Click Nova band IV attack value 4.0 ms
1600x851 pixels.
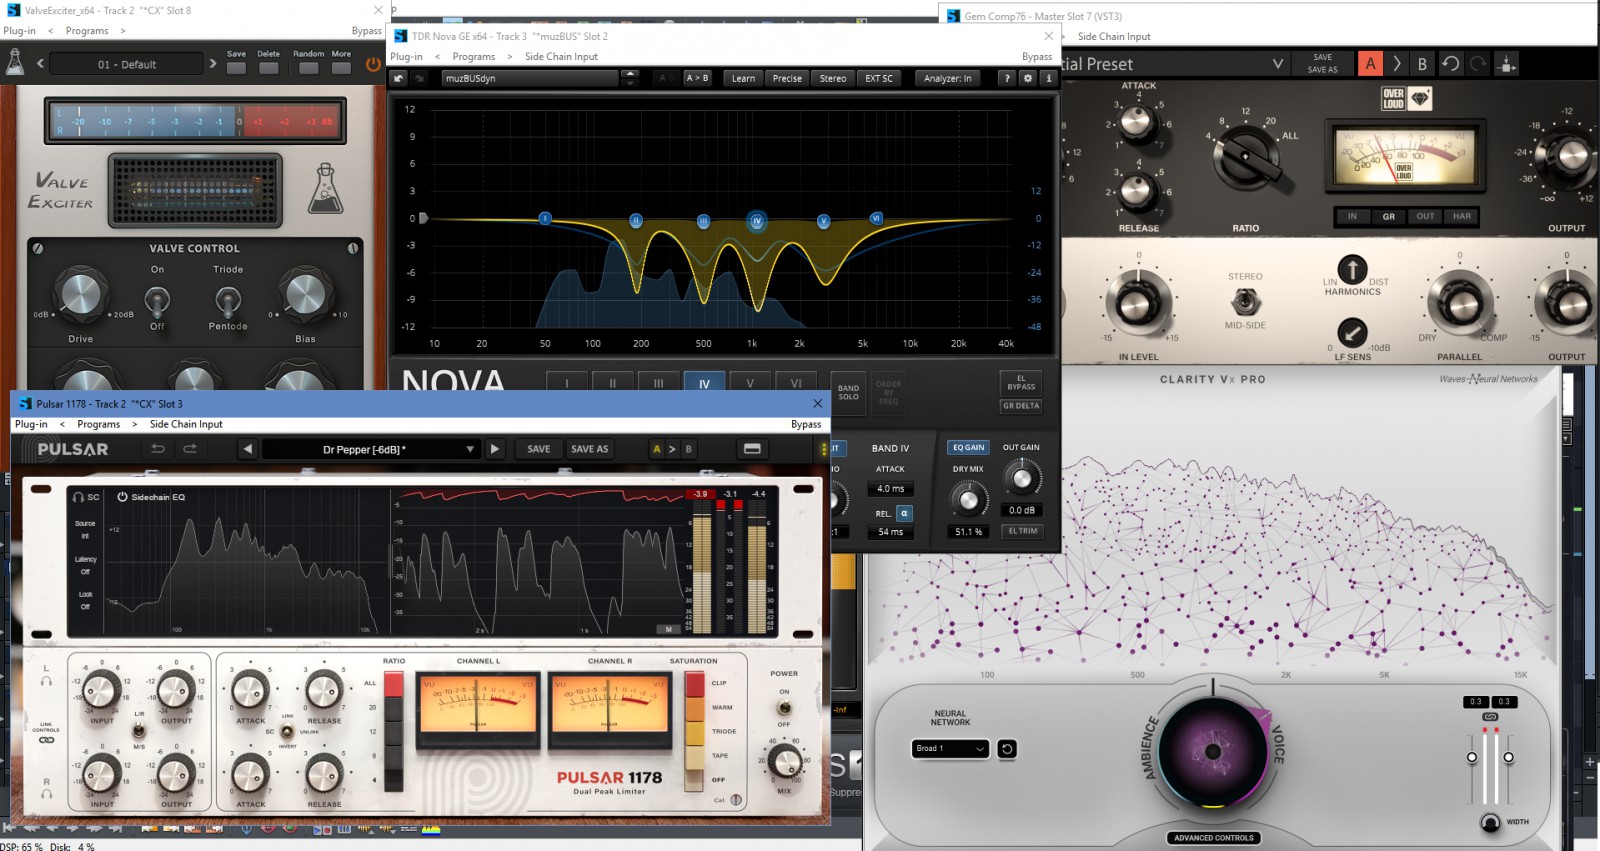click(890, 489)
